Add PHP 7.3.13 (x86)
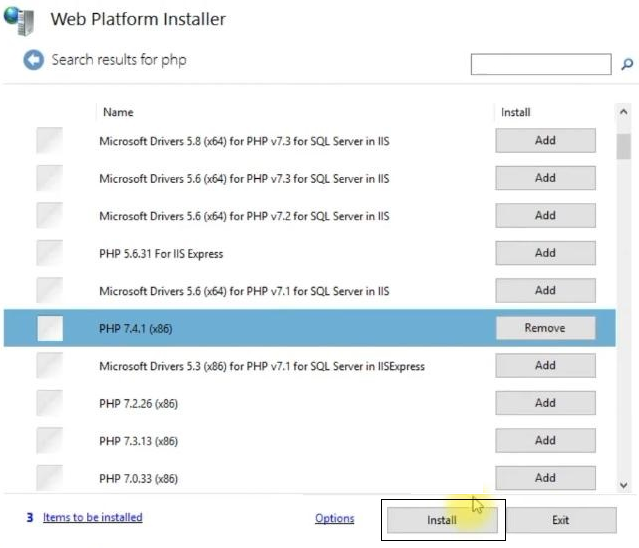Image resolution: width=639 pixels, height=548 pixels. [x=545, y=440]
